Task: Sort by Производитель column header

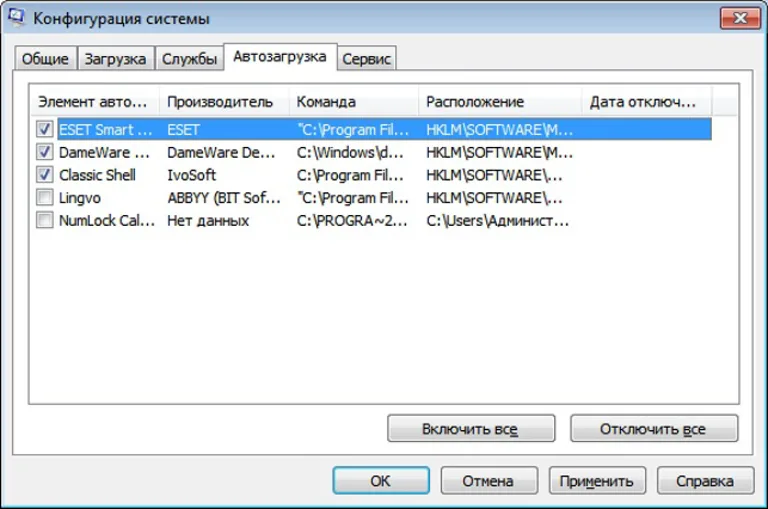Action: (224, 101)
